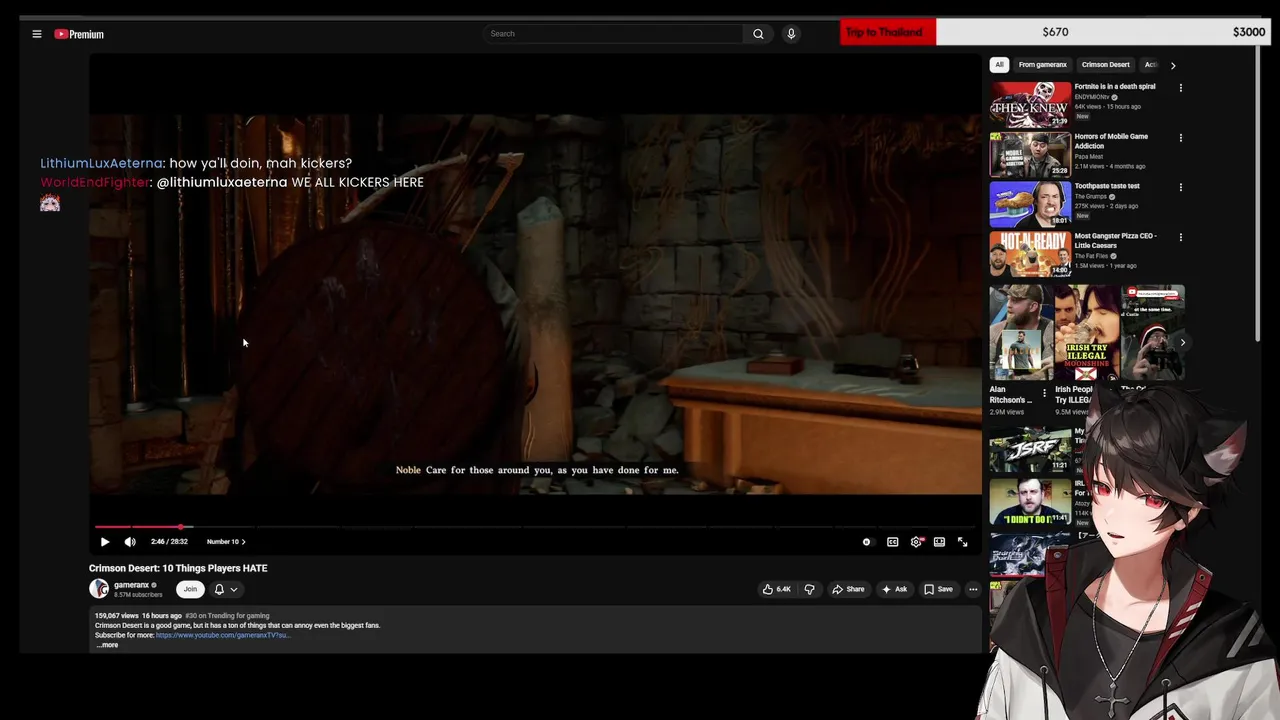The image size is (1280, 720).
Task: Open more actions three-dot menu under video
Action: click(x=973, y=589)
